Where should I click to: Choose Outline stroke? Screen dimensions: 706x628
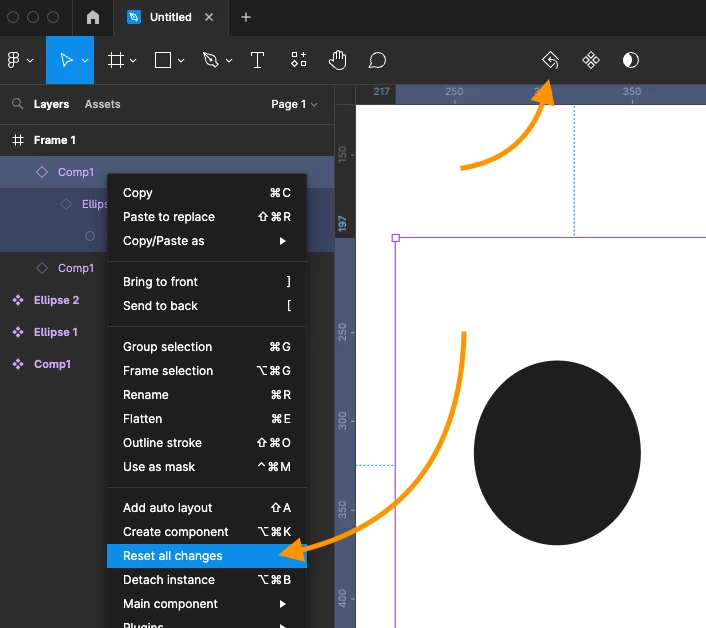tap(207, 443)
